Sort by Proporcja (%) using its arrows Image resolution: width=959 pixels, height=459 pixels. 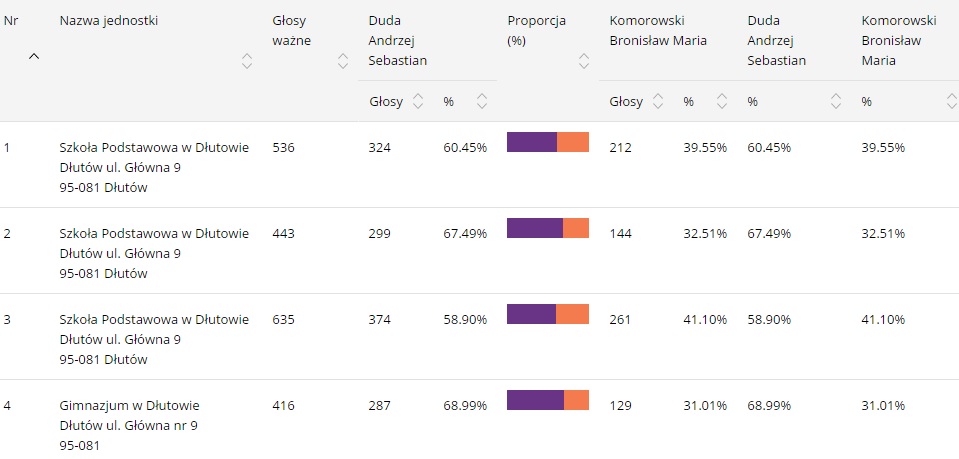pos(583,61)
